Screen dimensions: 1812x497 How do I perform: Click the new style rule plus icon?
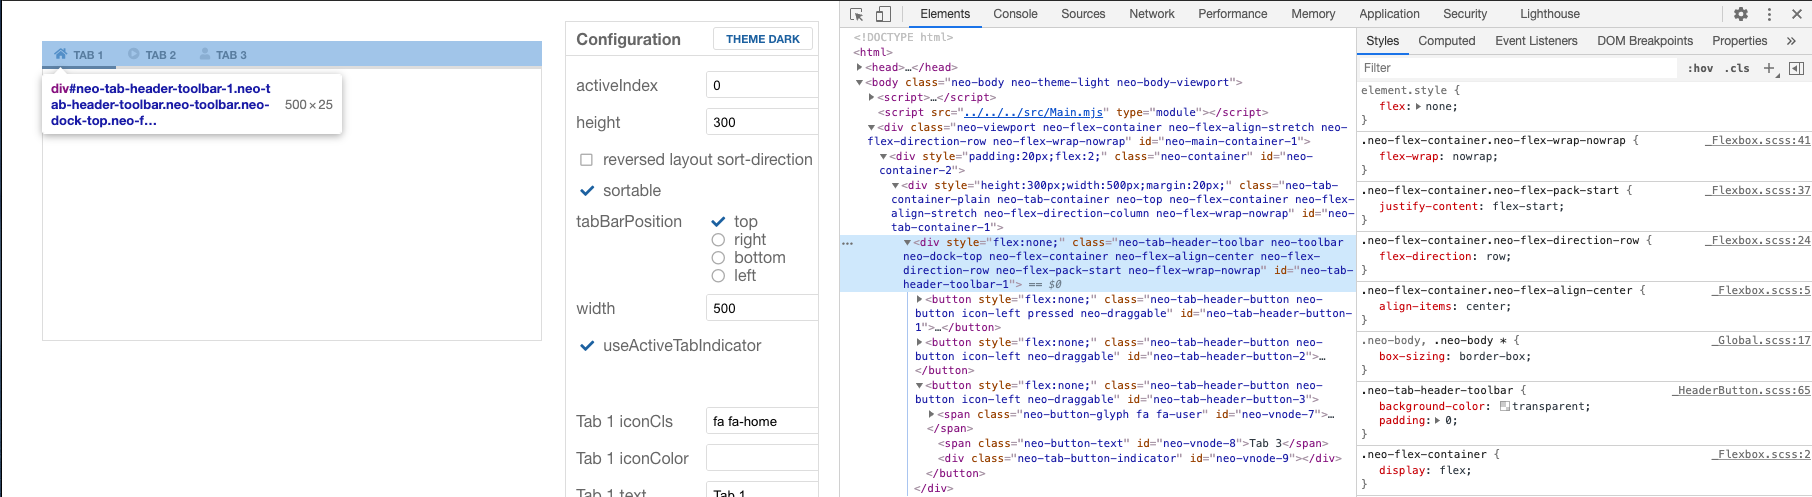pos(1770,68)
